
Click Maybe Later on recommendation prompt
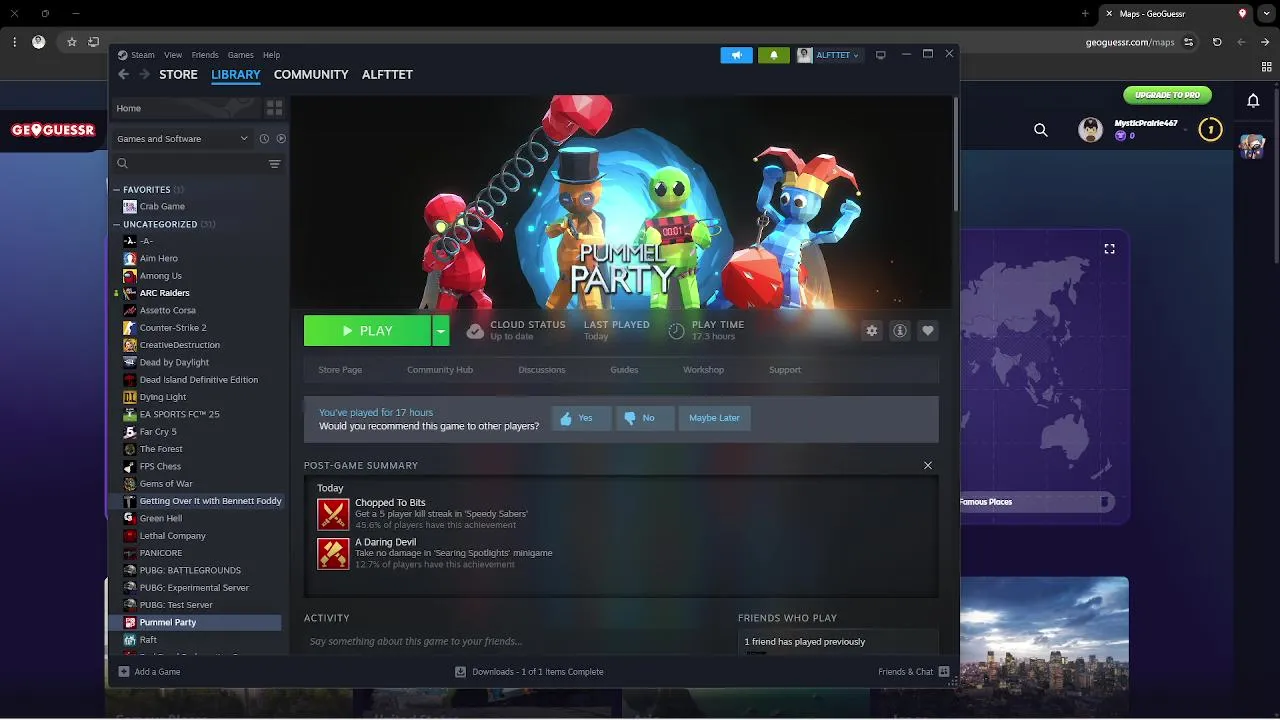click(x=714, y=418)
